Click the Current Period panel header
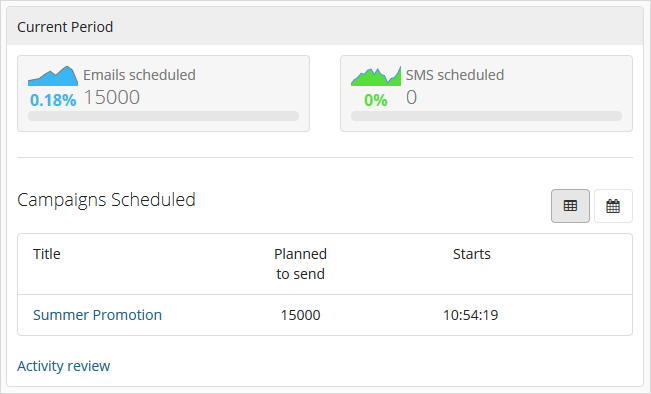The width and height of the screenshot is (651, 394). tap(325, 26)
